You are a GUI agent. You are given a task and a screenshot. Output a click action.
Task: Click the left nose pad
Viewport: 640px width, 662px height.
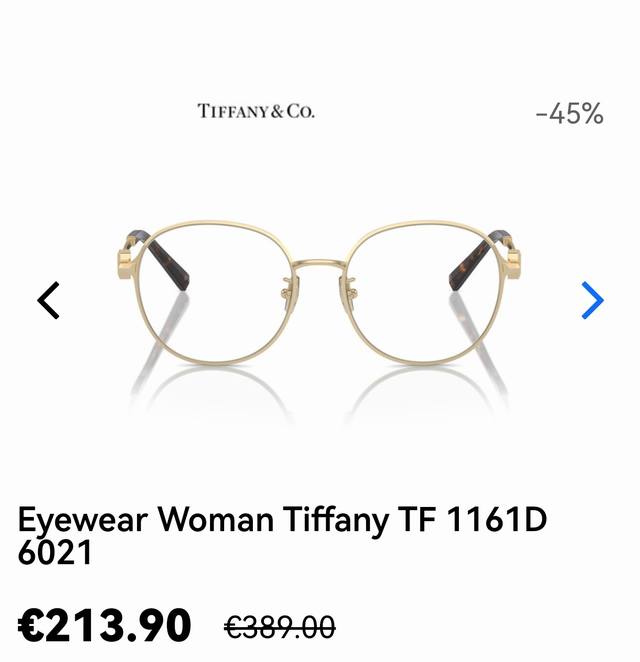(x=288, y=288)
